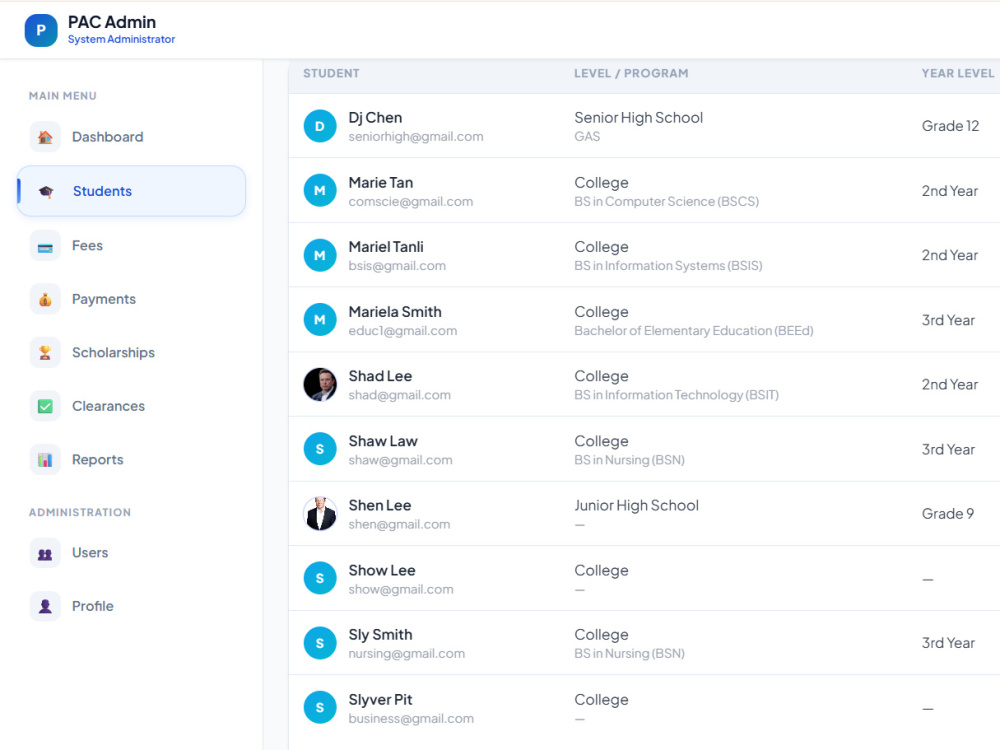Select student name Sly Smith
Viewport: 1000px width, 750px height.
[380, 635]
